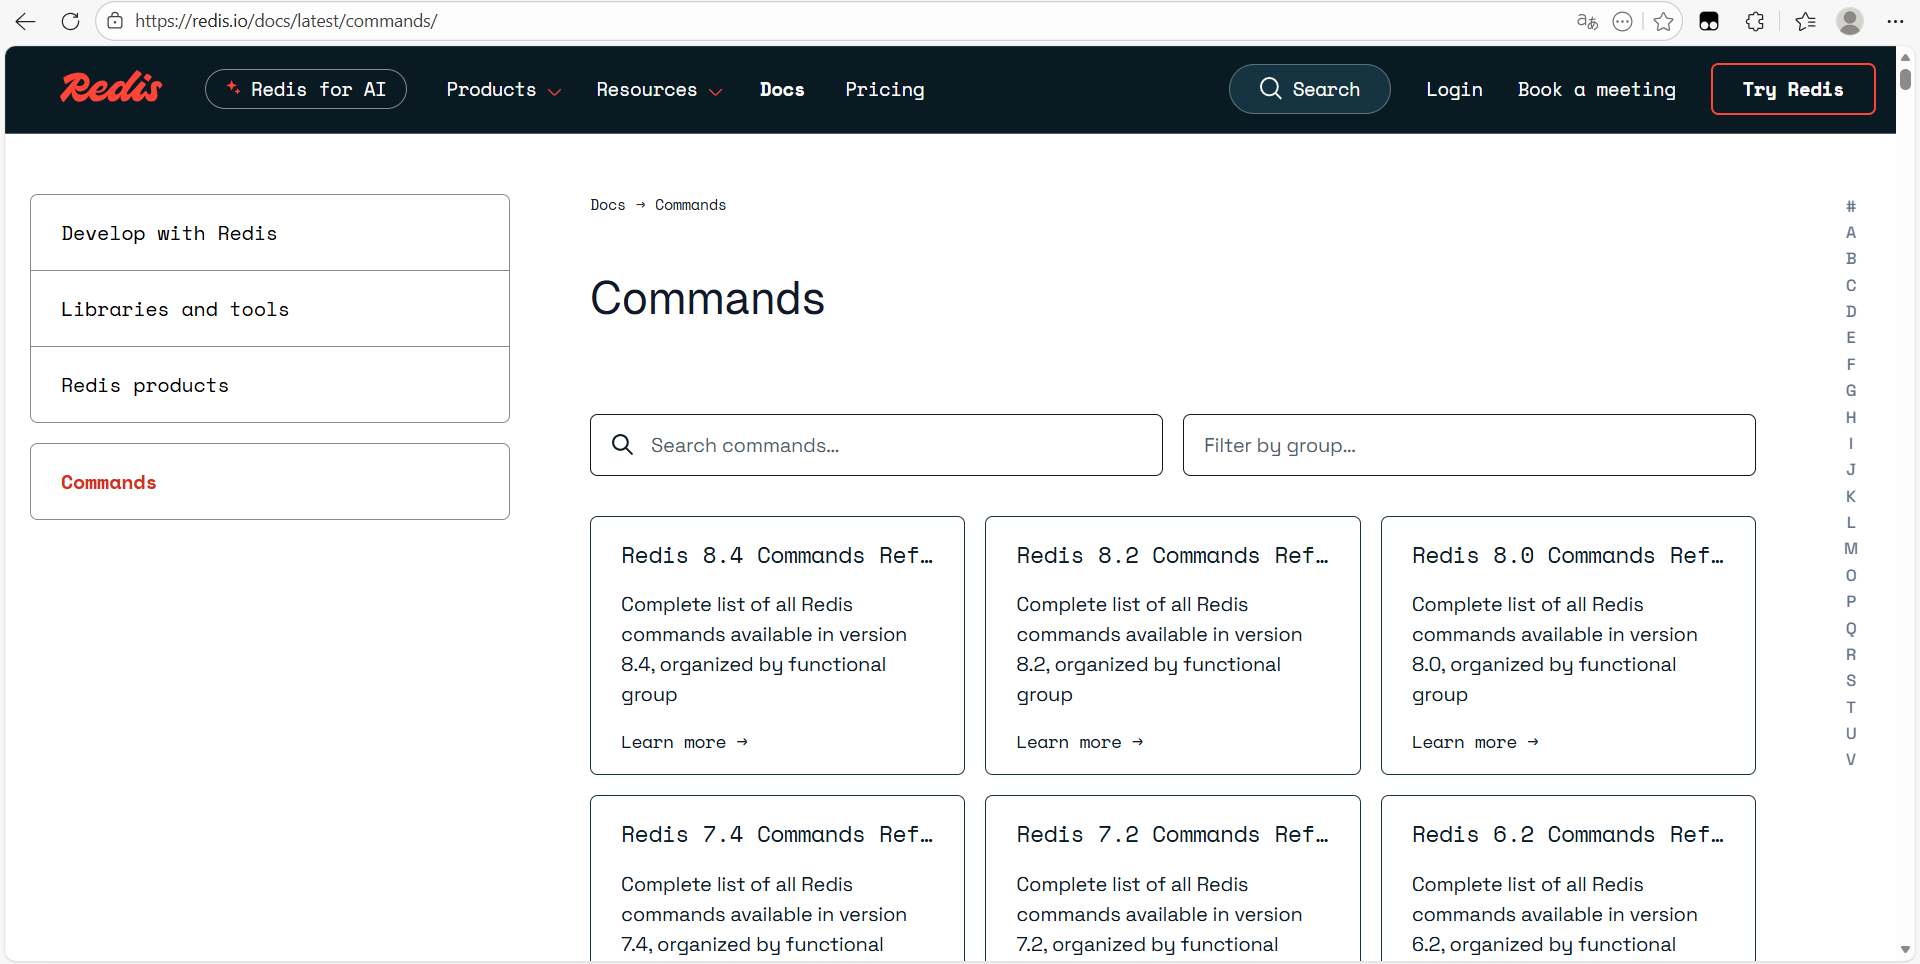
Task: Jump to letter M in index
Action: click(x=1851, y=548)
